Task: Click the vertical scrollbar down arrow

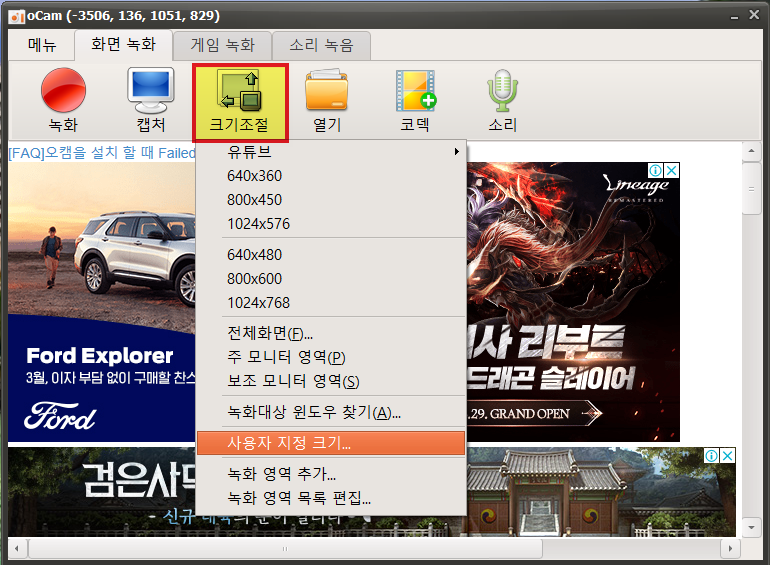Action: tap(751, 528)
